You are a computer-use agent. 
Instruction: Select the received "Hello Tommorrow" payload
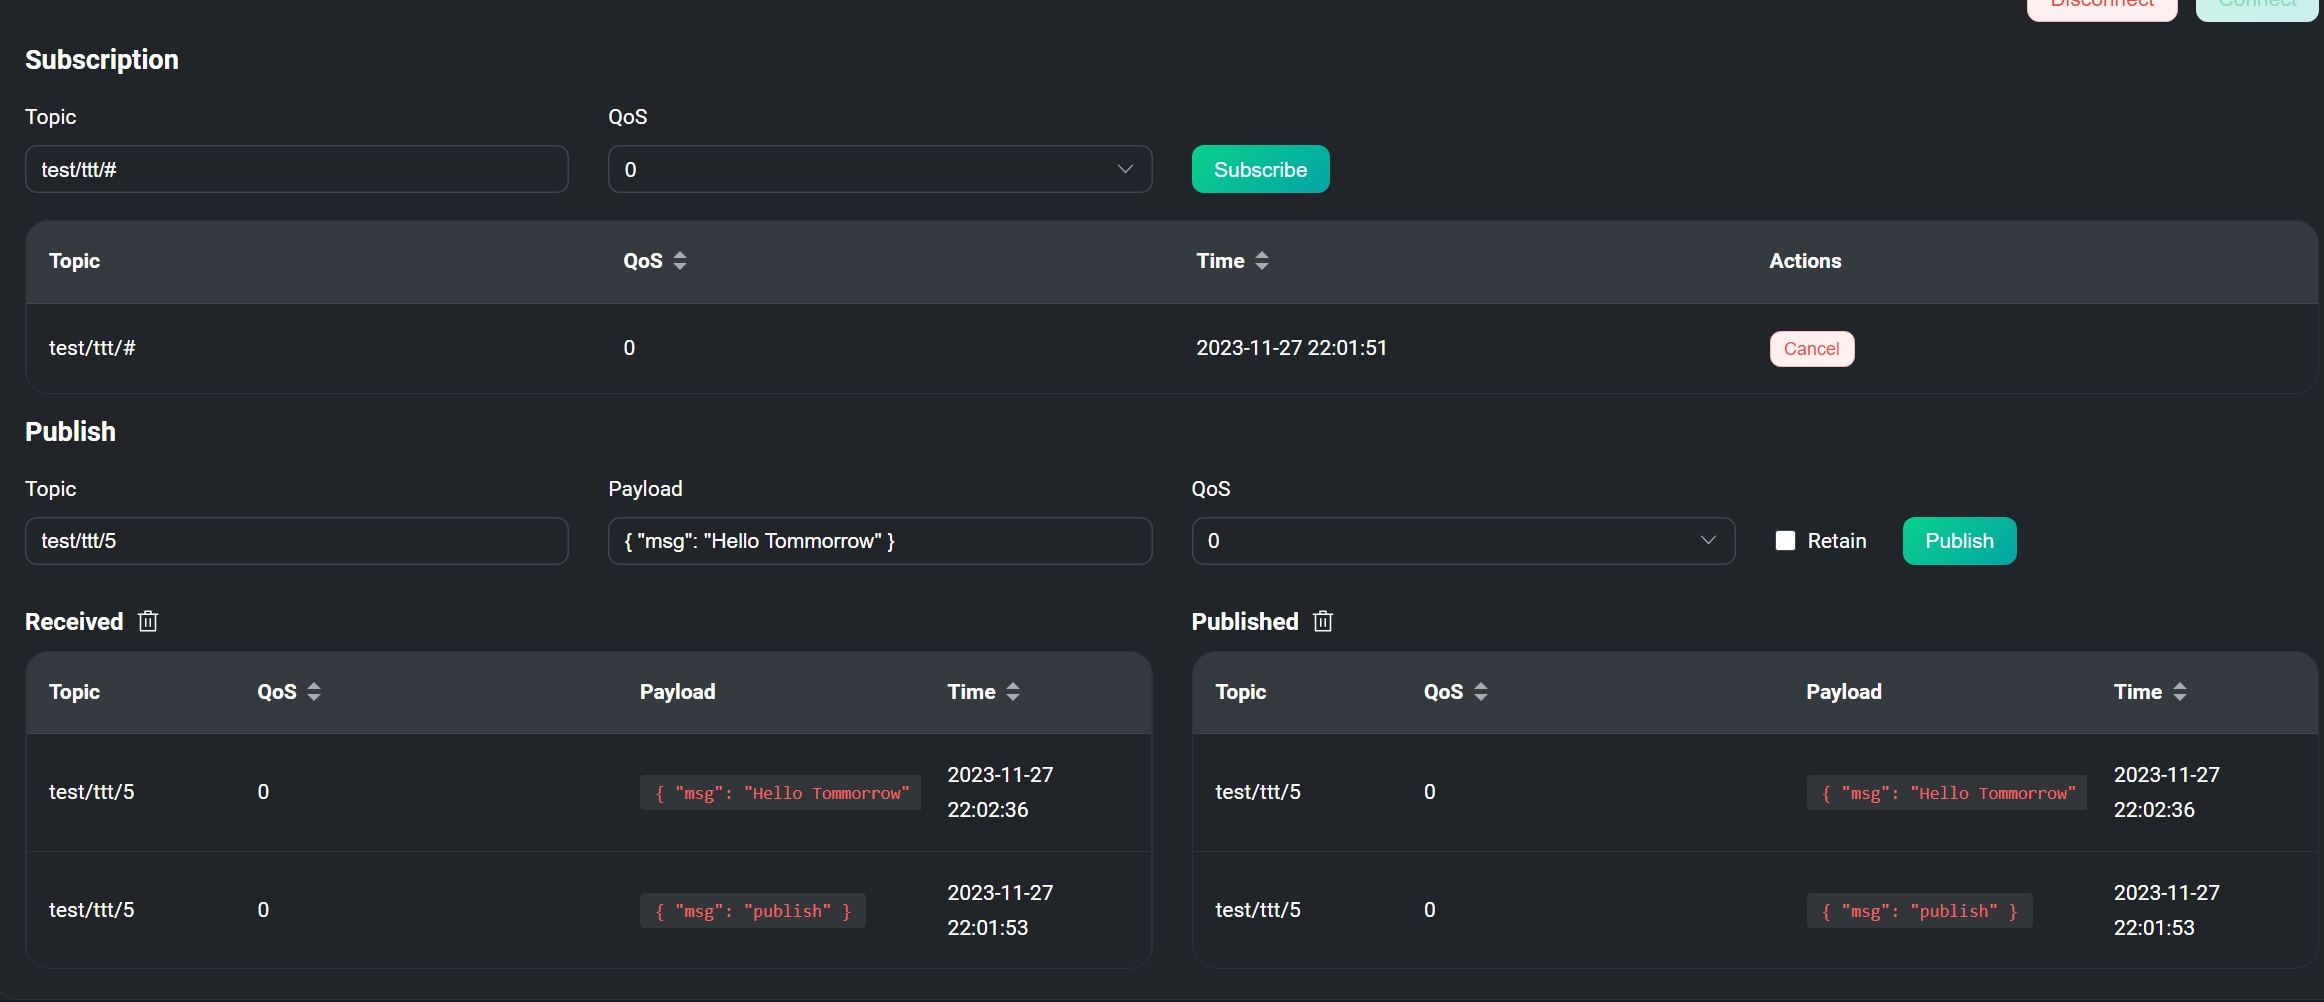click(781, 793)
